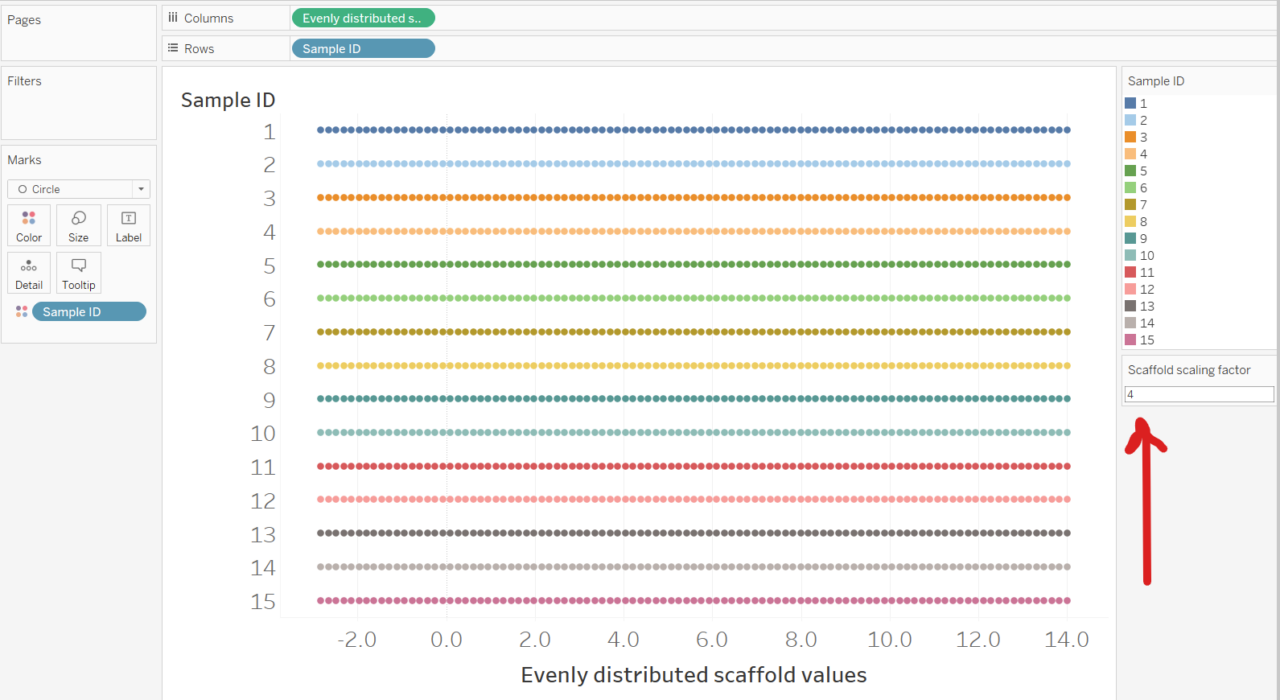Open the Color mark card
The height and width of the screenshot is (700, 1280).
29,226
